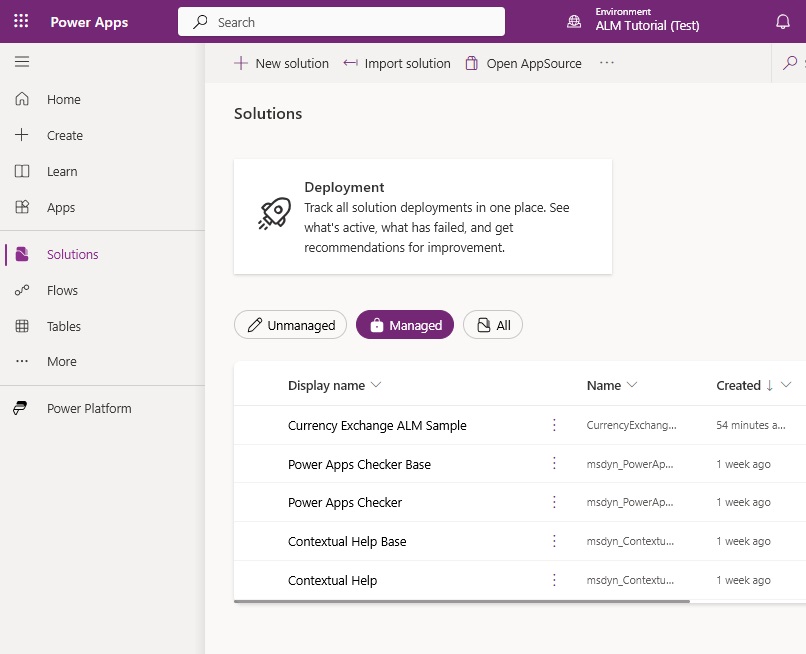This screenshot has height=654, width=806.
Task: Open Contextual Help Base solution
Action: click(347, 541)
